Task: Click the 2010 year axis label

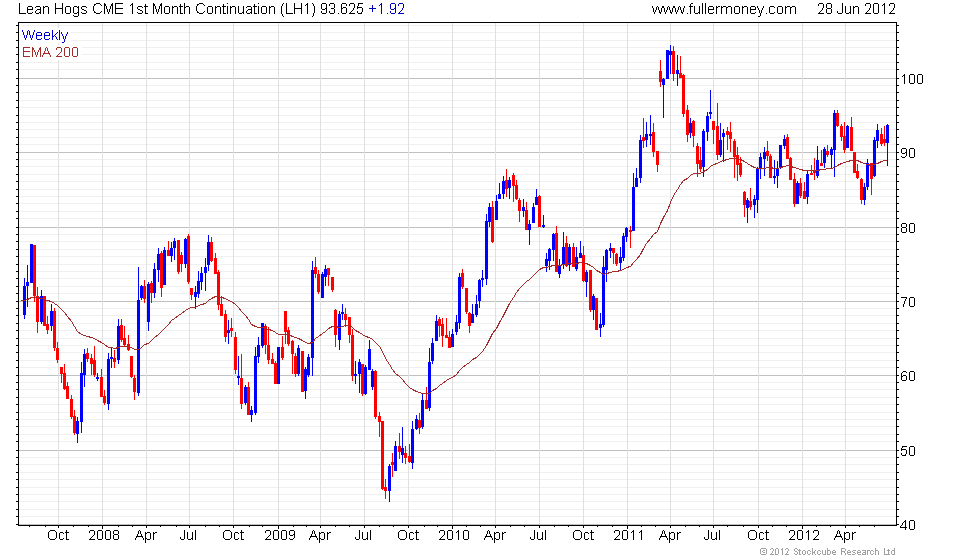Action: pos(454,536)
